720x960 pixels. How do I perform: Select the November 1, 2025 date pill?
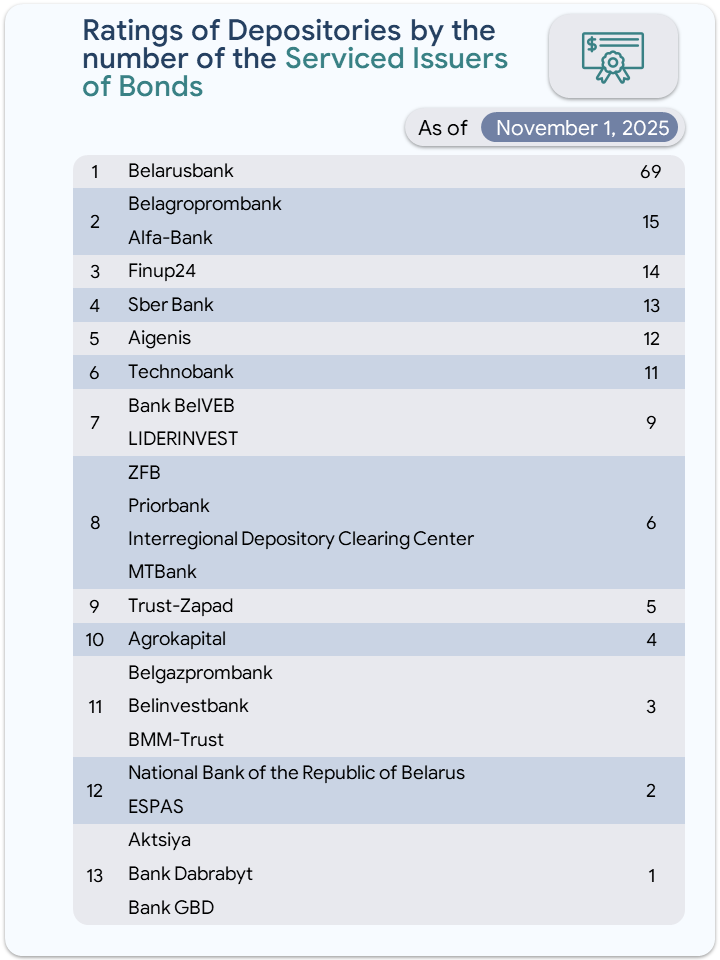pyautogui.click(x=581, y=128)
